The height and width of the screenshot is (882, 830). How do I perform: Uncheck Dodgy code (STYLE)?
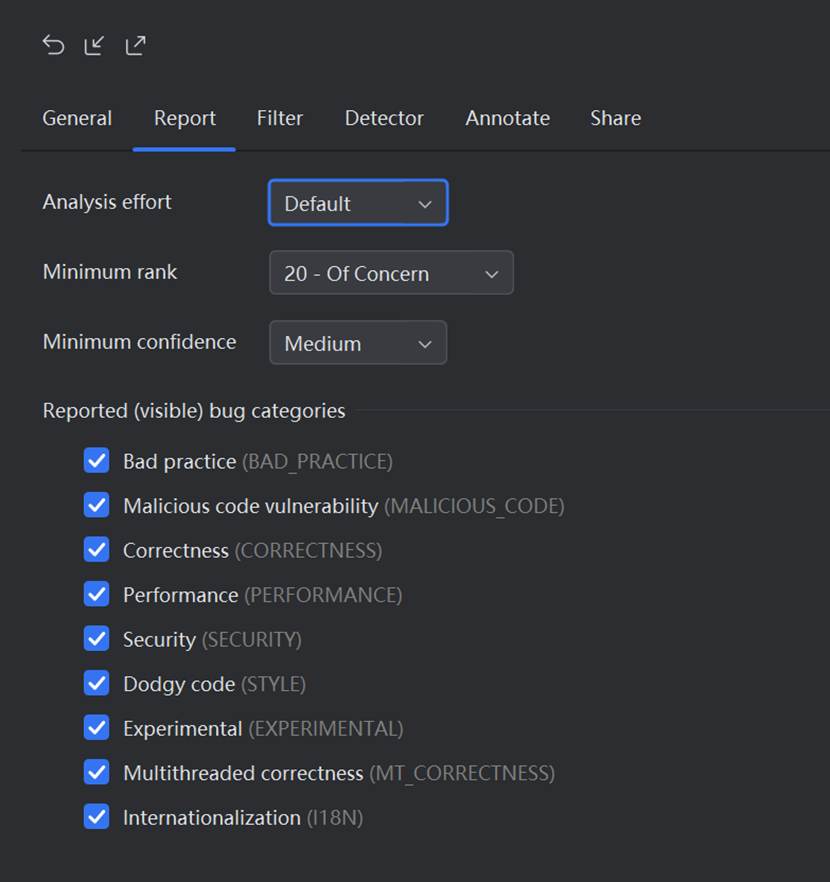pos(97,683)
